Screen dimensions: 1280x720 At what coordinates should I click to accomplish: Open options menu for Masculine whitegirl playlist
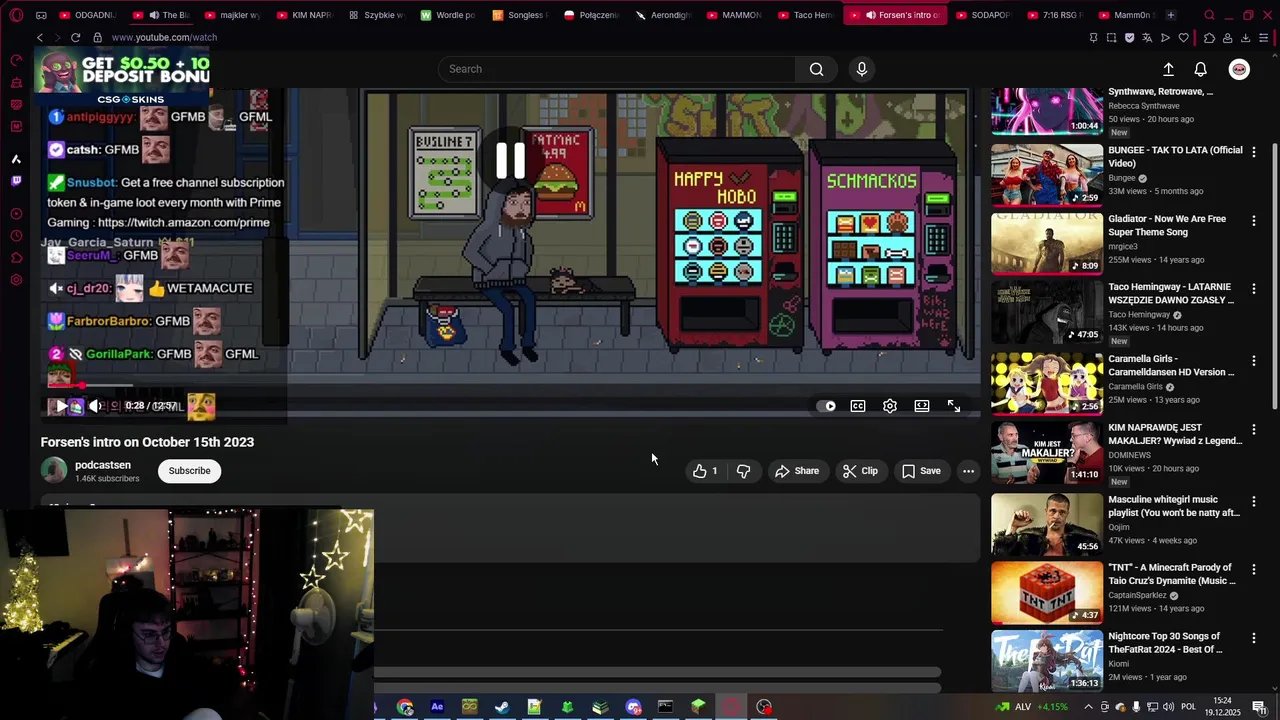(1254, 501)
